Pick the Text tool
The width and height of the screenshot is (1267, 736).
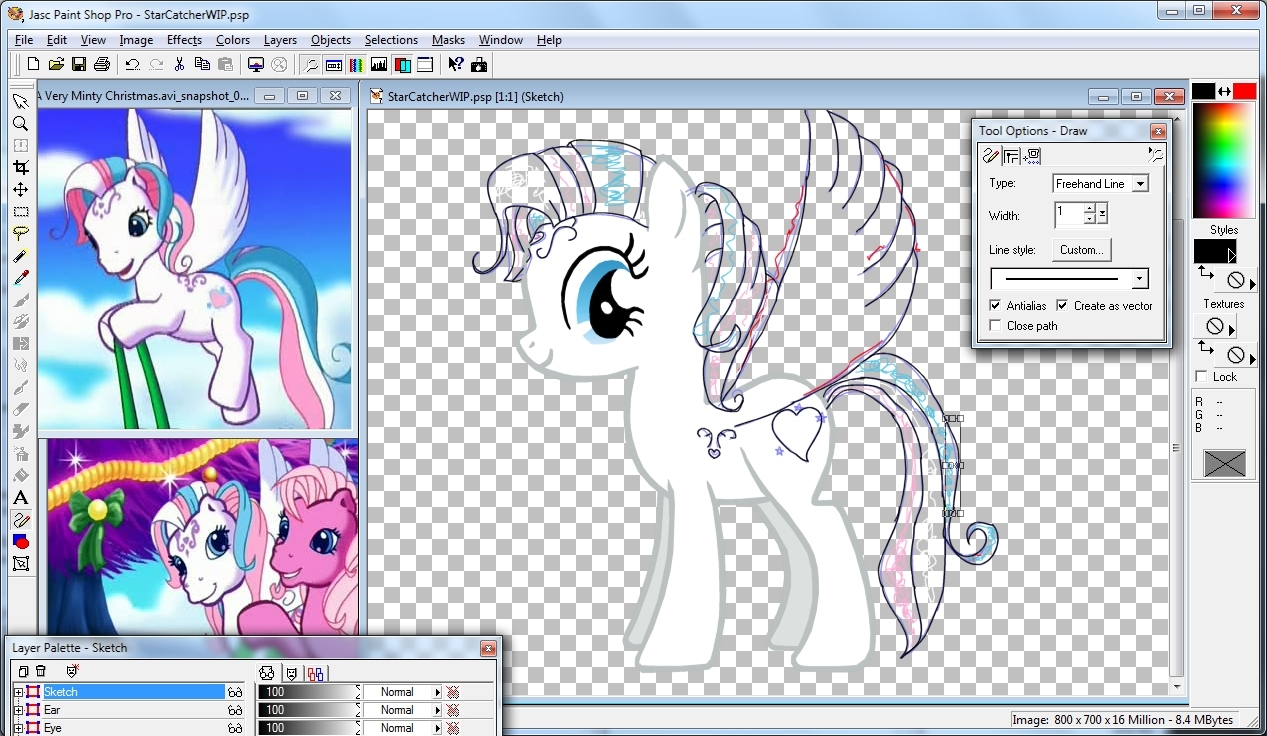pos(20,497)
